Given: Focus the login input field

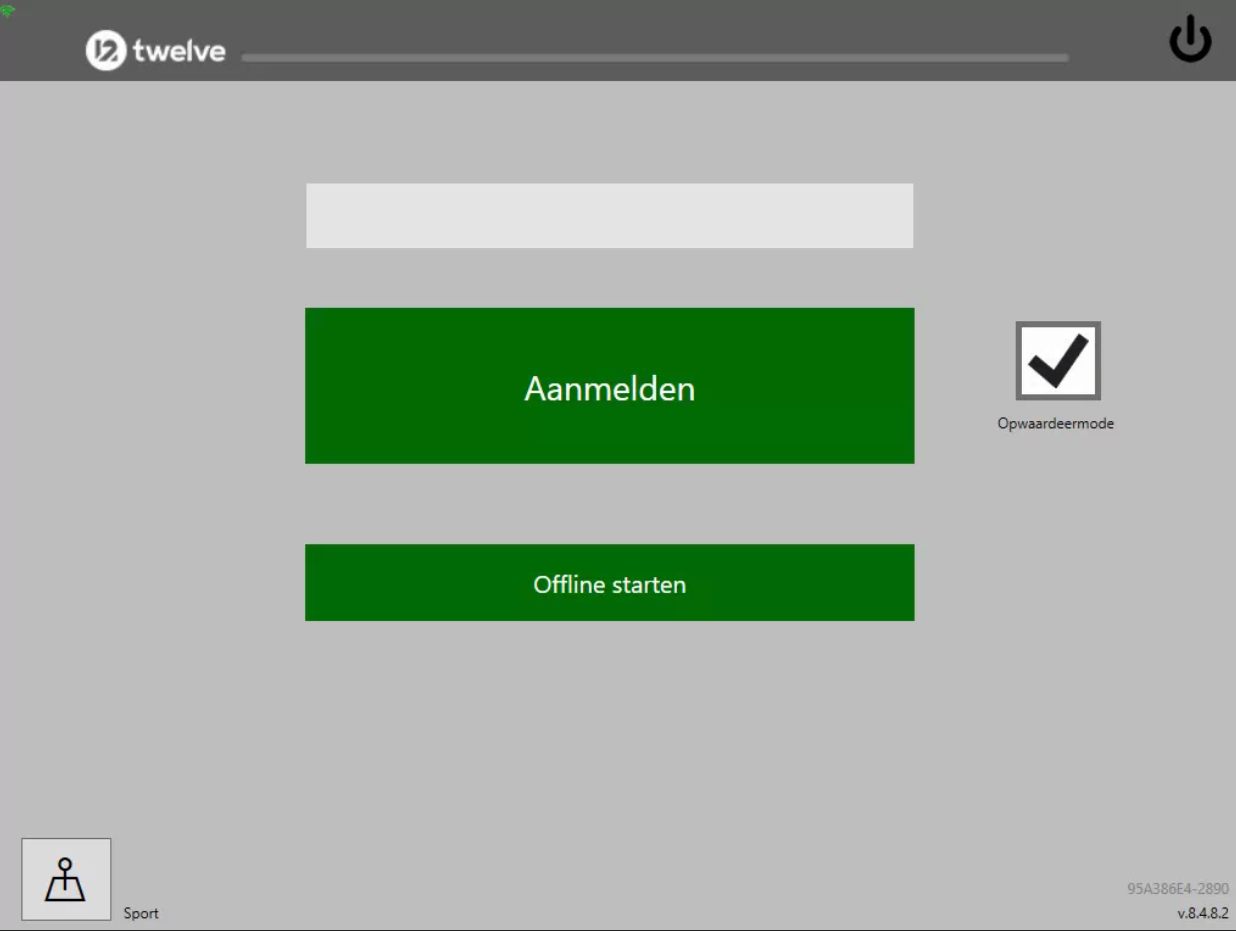Looking at the screenshot, I should click(x=609, y=215).
